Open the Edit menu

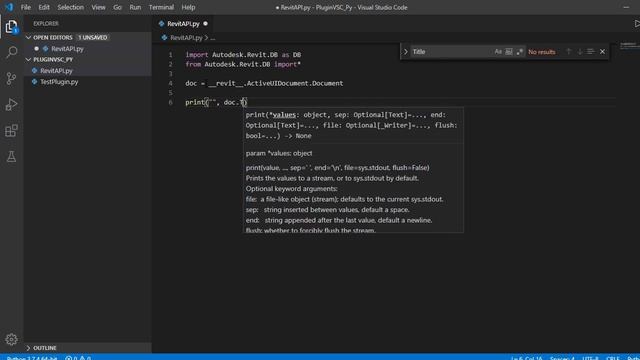(x=44, y=7)
